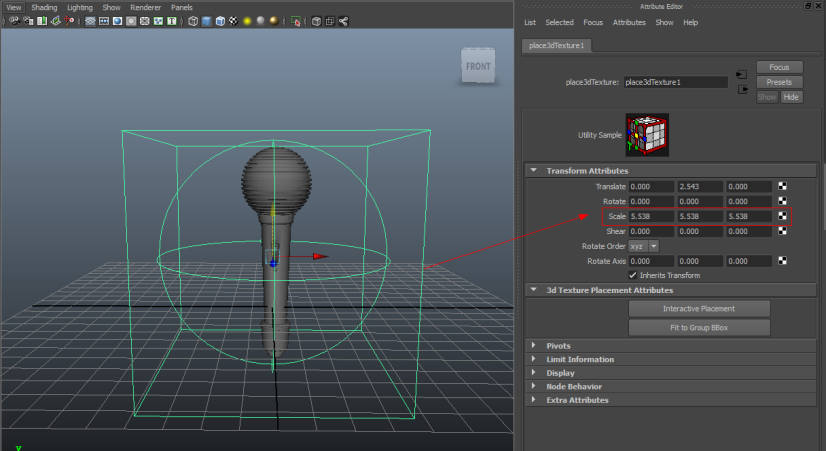
Task: Select the place3dTexture1 tab
Action: click(x=555, y=45)
